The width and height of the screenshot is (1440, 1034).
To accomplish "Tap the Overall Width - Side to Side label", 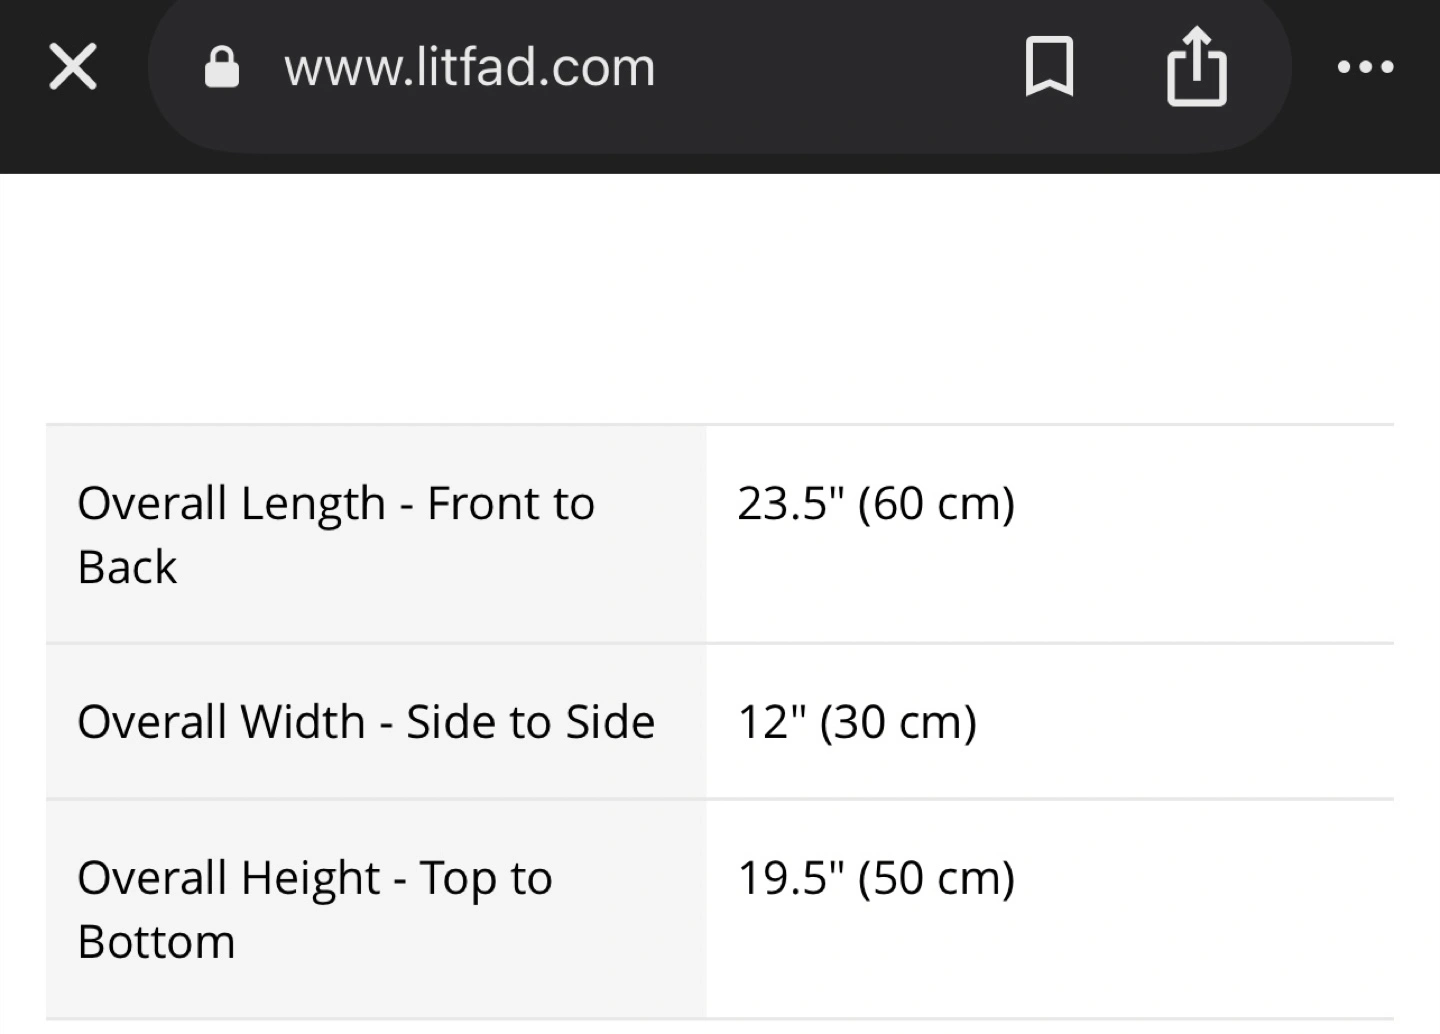I will [x=366, y=721].
